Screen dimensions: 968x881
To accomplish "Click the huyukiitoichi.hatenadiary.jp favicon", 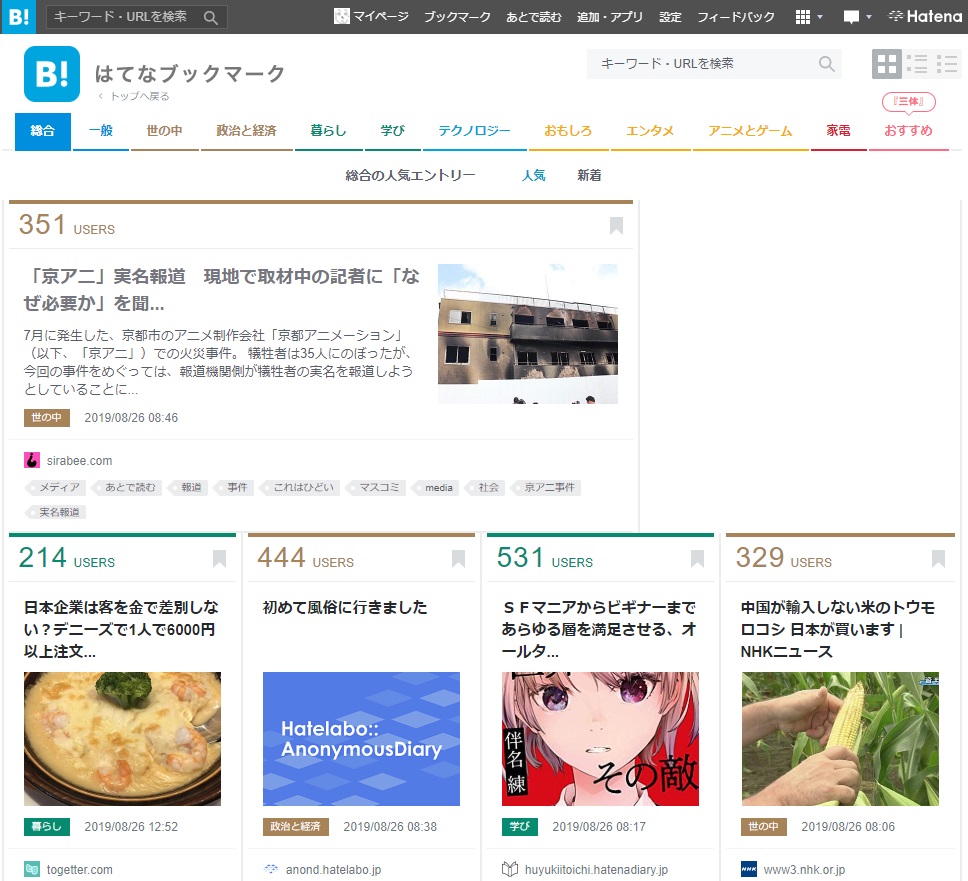I will click(x=509, y=869).
